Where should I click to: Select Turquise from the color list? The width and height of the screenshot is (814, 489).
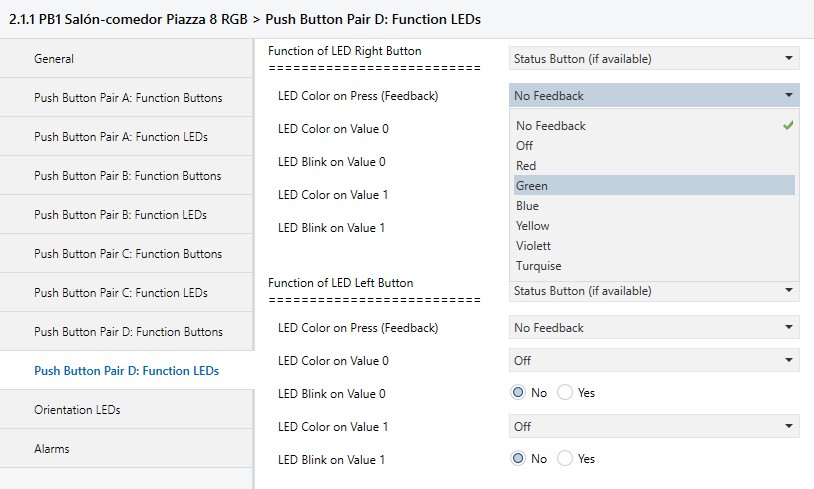point(538,266)
